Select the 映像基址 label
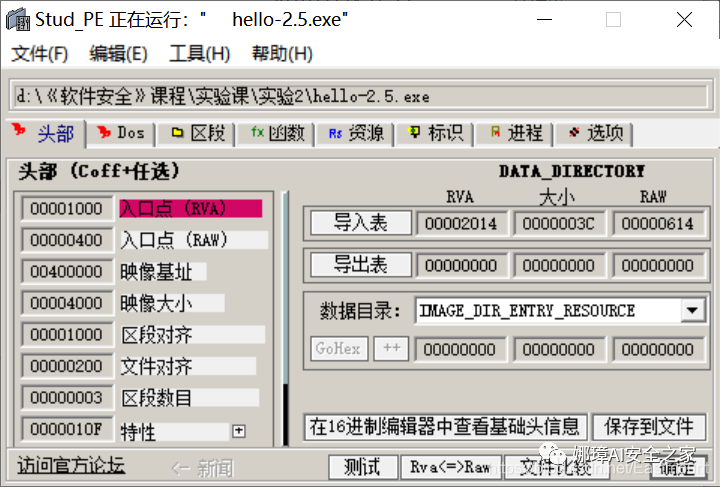 (163, 272)
